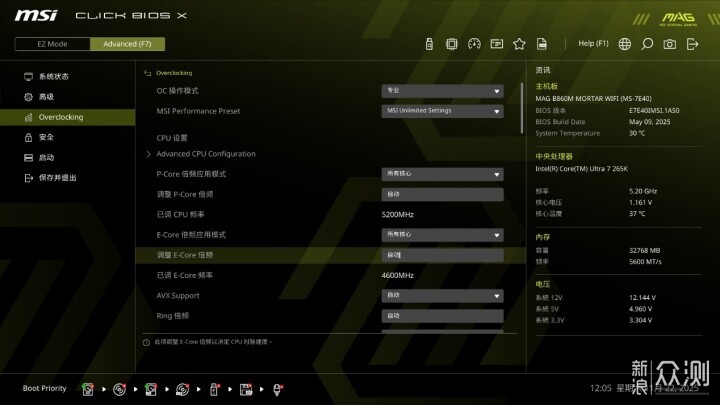The image size is (720, 405).
Task: Click 调整 P-Core 倍频 input field
Action: [442, 194]
